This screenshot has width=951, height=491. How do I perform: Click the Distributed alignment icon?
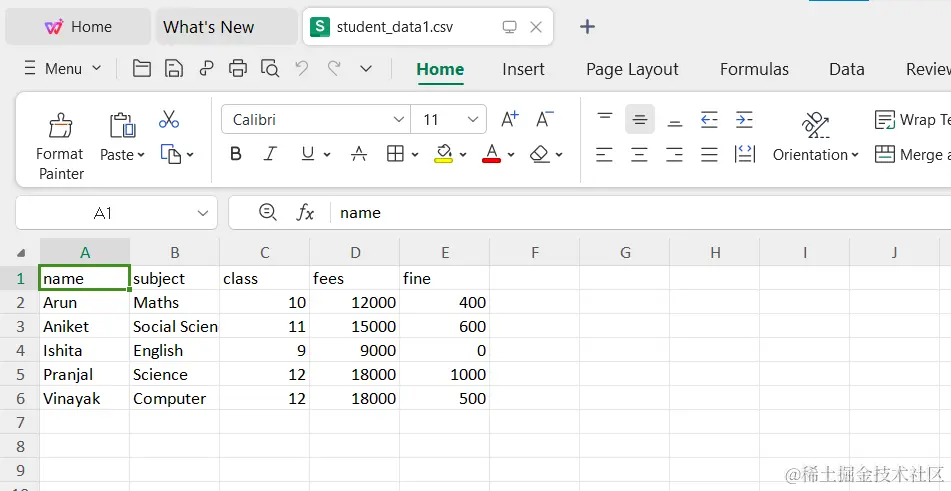coord(745,154)
